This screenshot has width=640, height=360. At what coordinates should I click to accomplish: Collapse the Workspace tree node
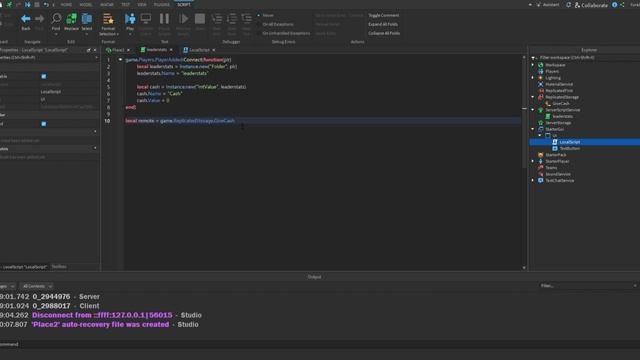[533, 65]
